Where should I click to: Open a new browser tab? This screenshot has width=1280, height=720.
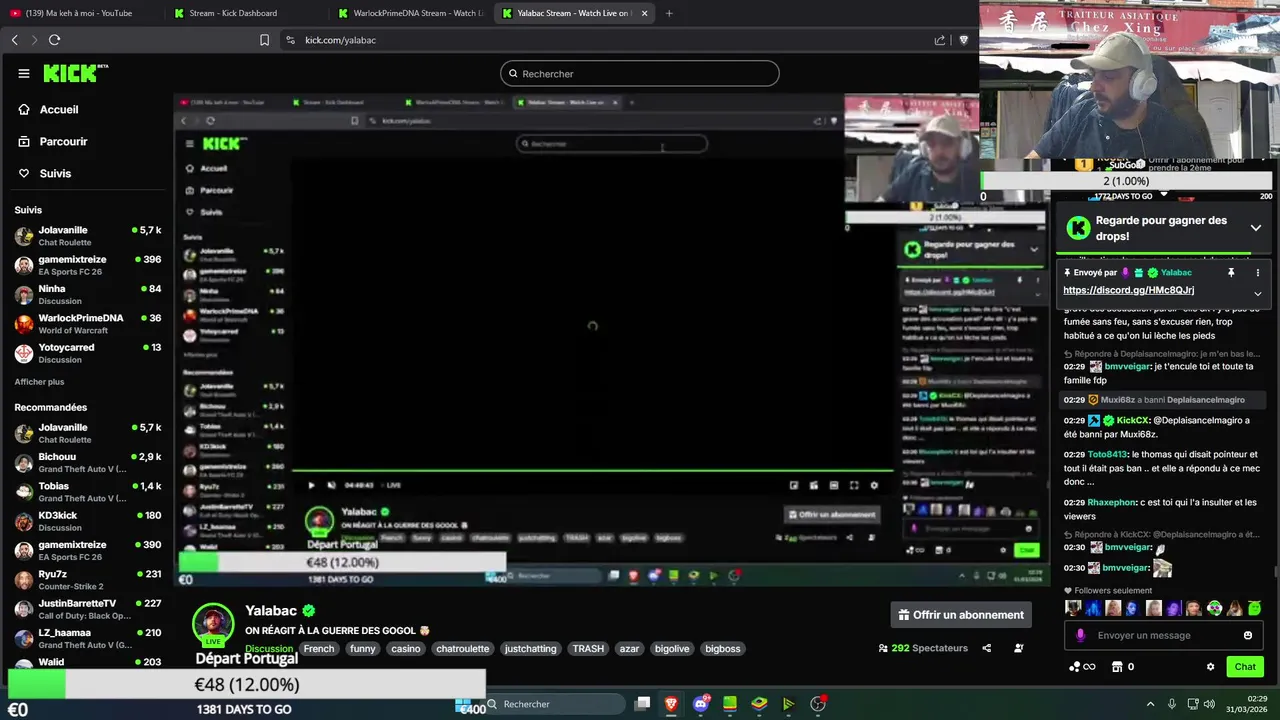(x=669, y=13)
